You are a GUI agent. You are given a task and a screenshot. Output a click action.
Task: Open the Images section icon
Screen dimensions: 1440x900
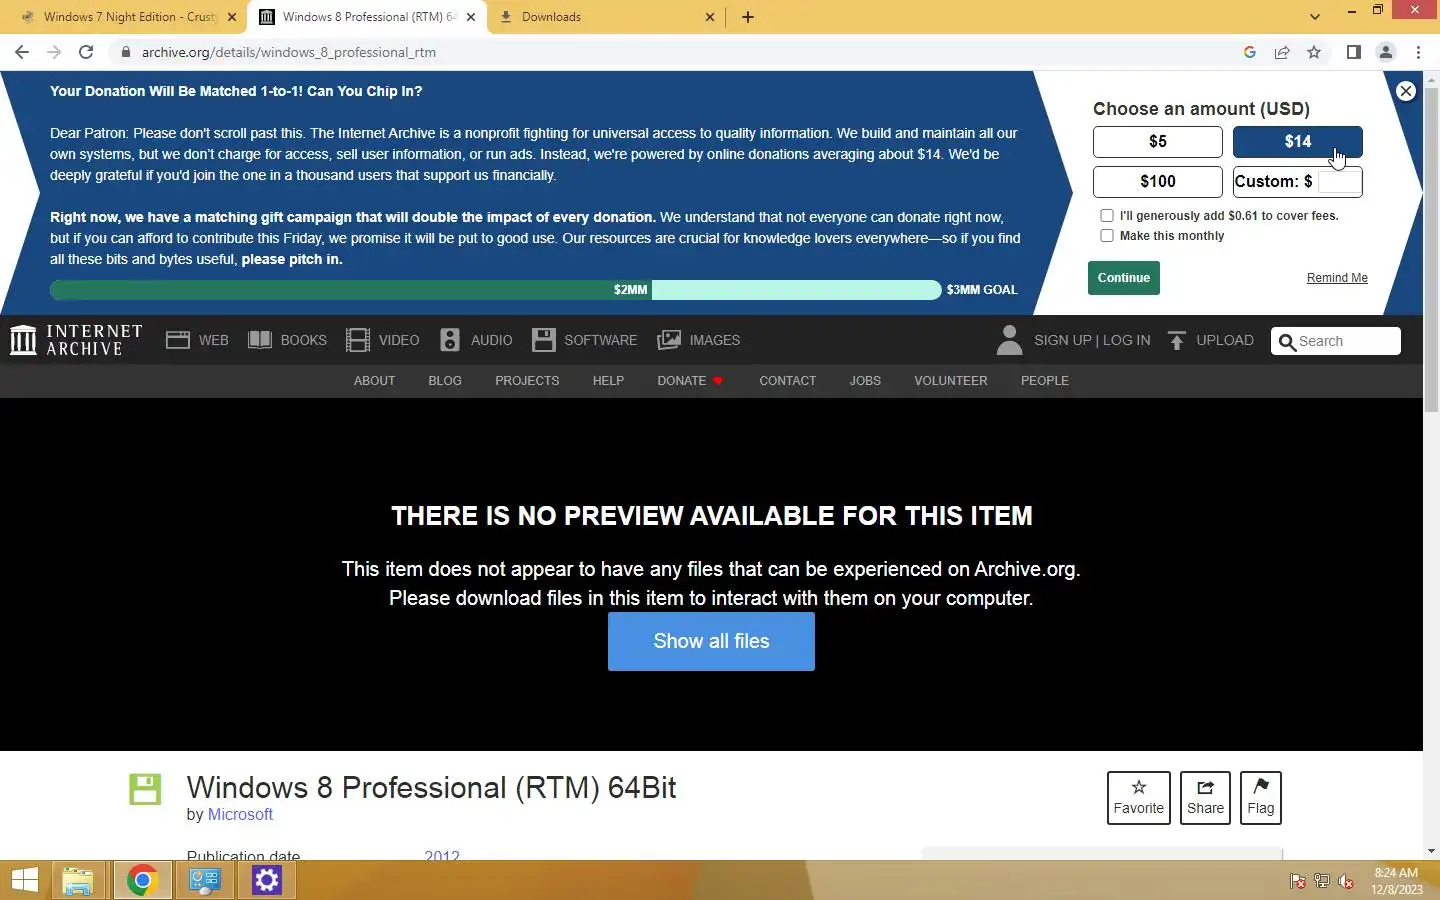(x=669, y=340)
